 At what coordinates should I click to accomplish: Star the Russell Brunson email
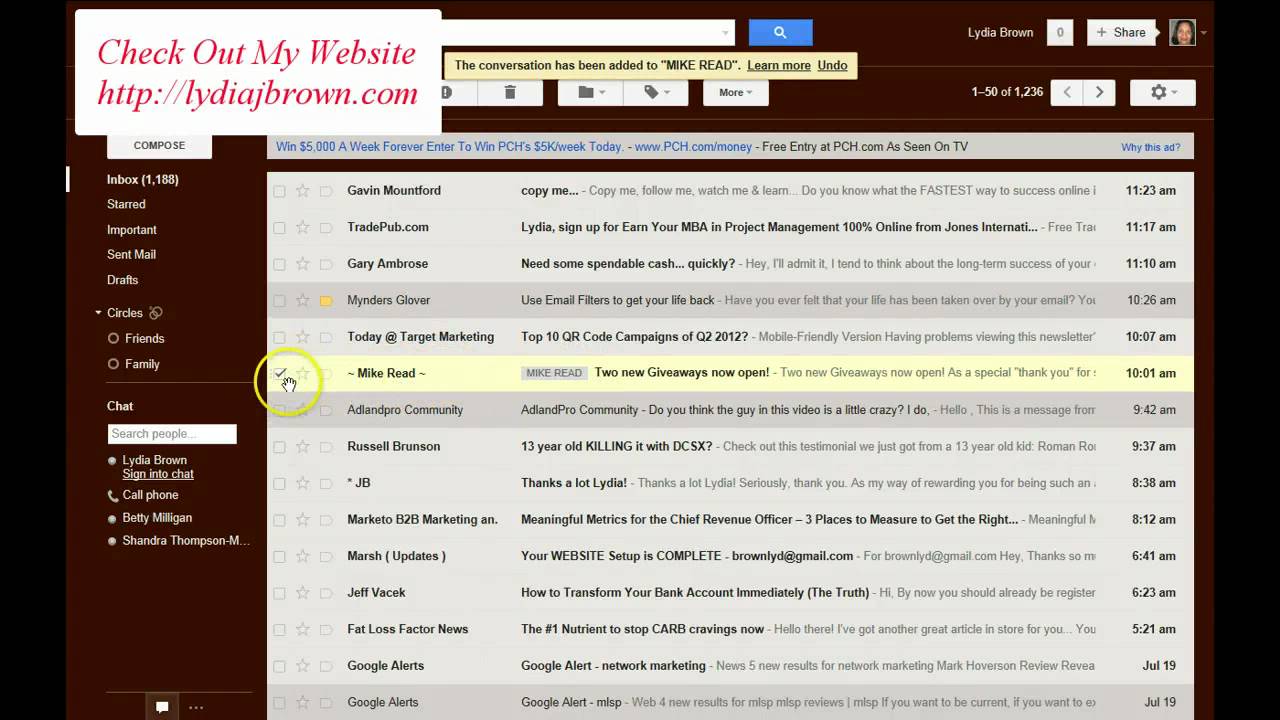pos(302,446)
